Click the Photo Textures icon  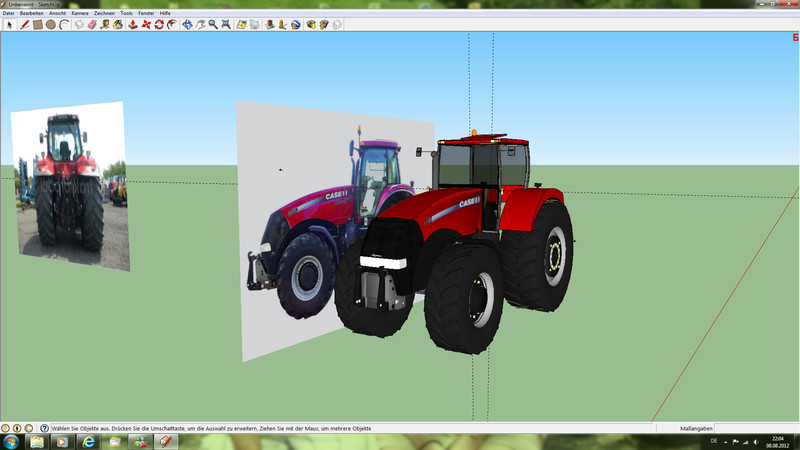pyautogui.click(x=282, y=24)
